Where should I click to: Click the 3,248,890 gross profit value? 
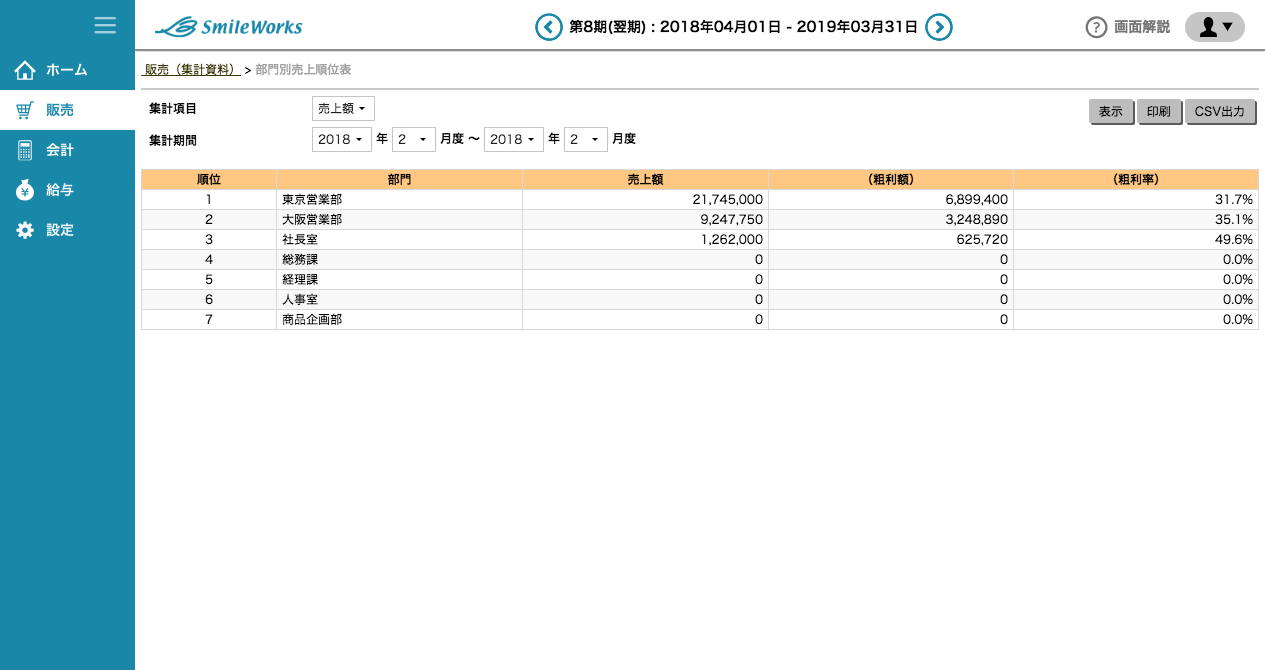click(976, 220)
